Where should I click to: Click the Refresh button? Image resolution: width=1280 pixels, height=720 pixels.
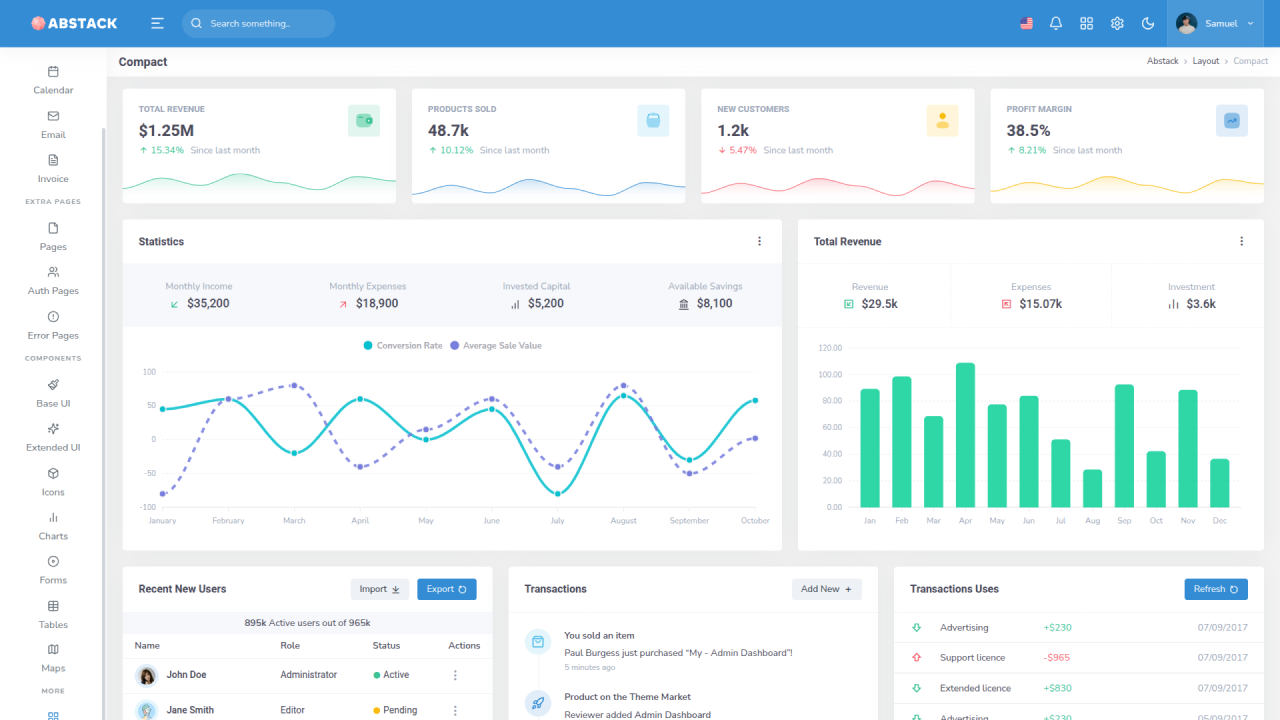[1216, 589]
